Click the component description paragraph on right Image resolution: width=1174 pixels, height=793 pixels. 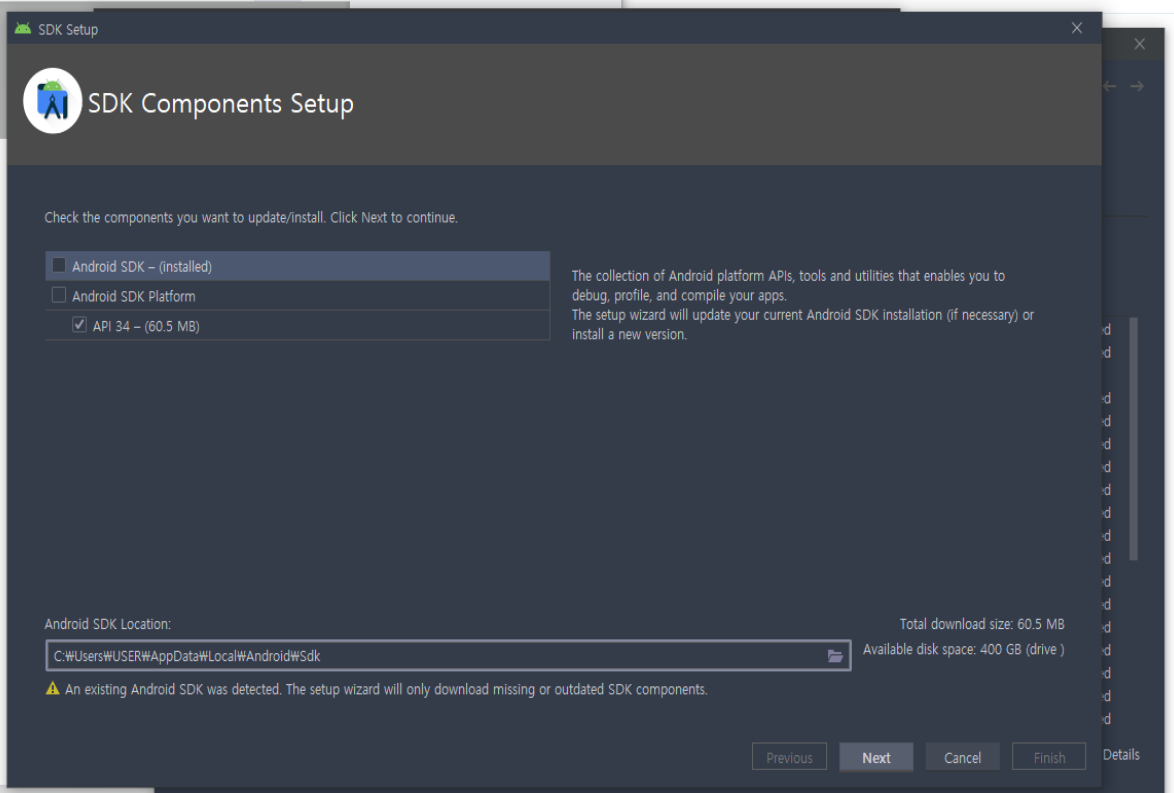pos(803,305)
